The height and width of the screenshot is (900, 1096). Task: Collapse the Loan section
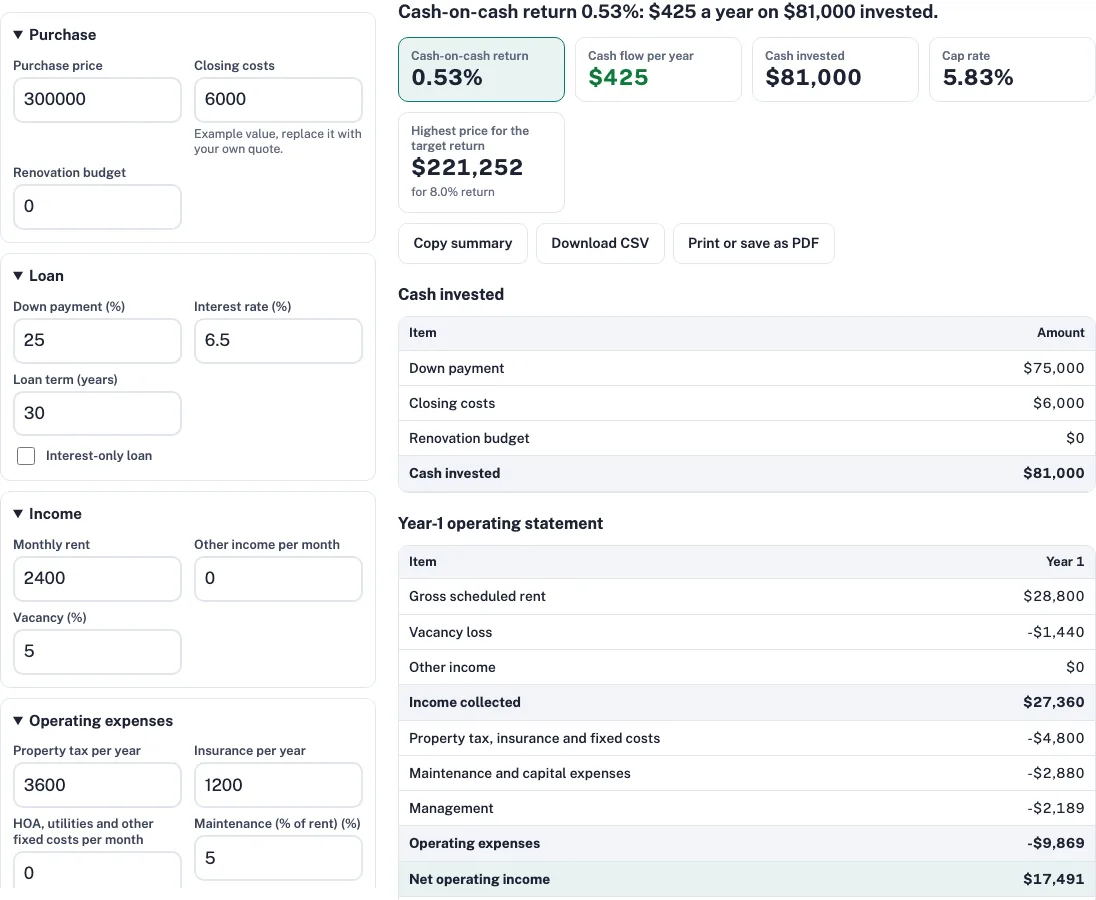pos(38,276)
